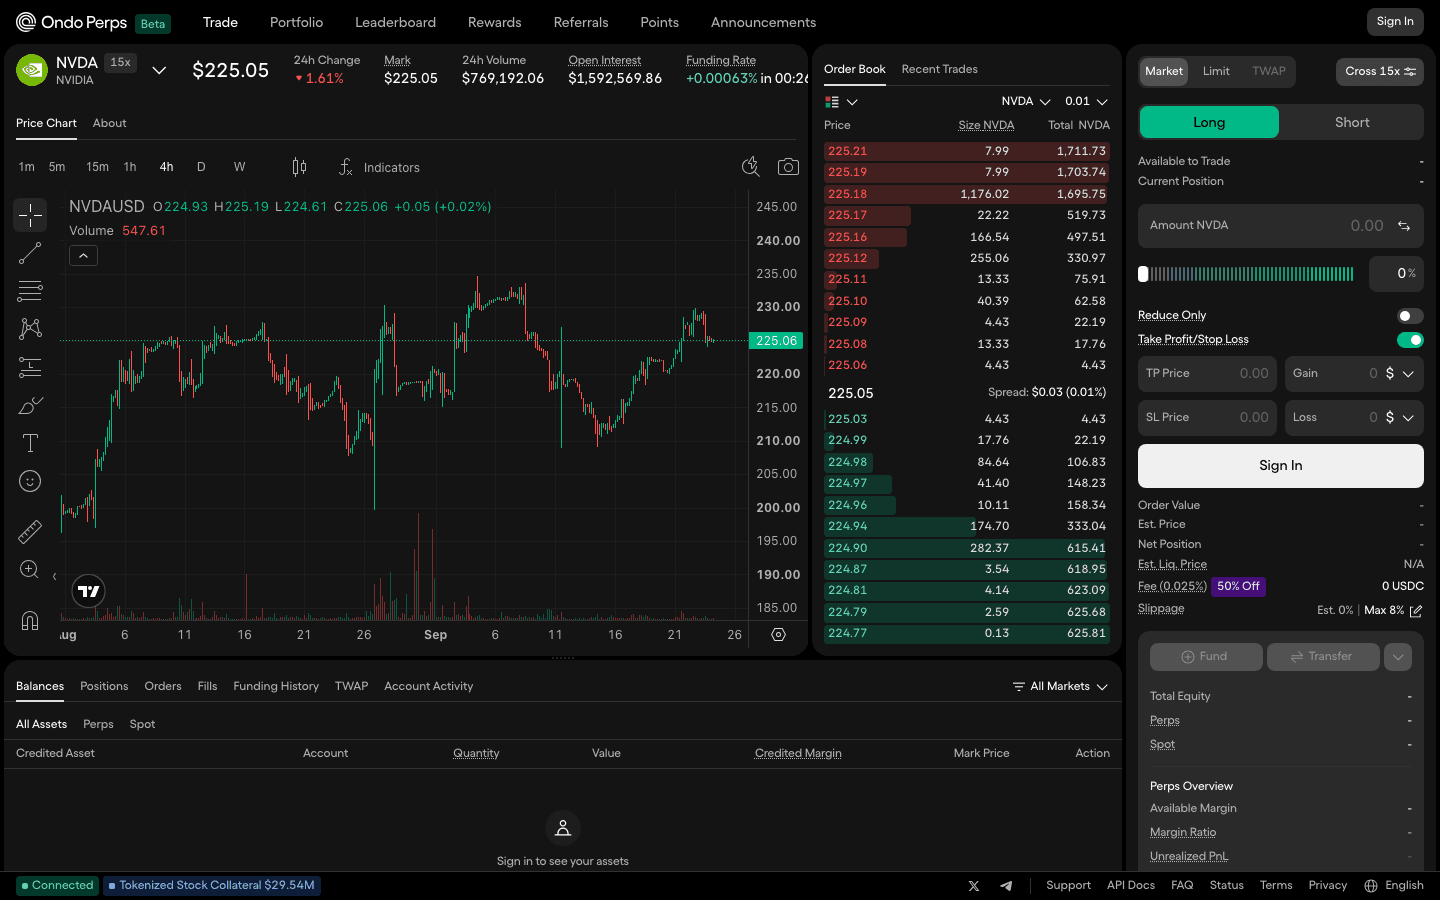Open the API Docs link
The image size is (1440, 900).
point(1131,886)
